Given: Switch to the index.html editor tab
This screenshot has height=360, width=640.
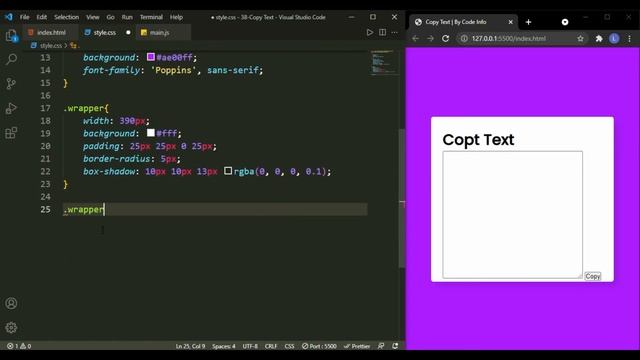Looking at the screenshot, I should point(50,32).
